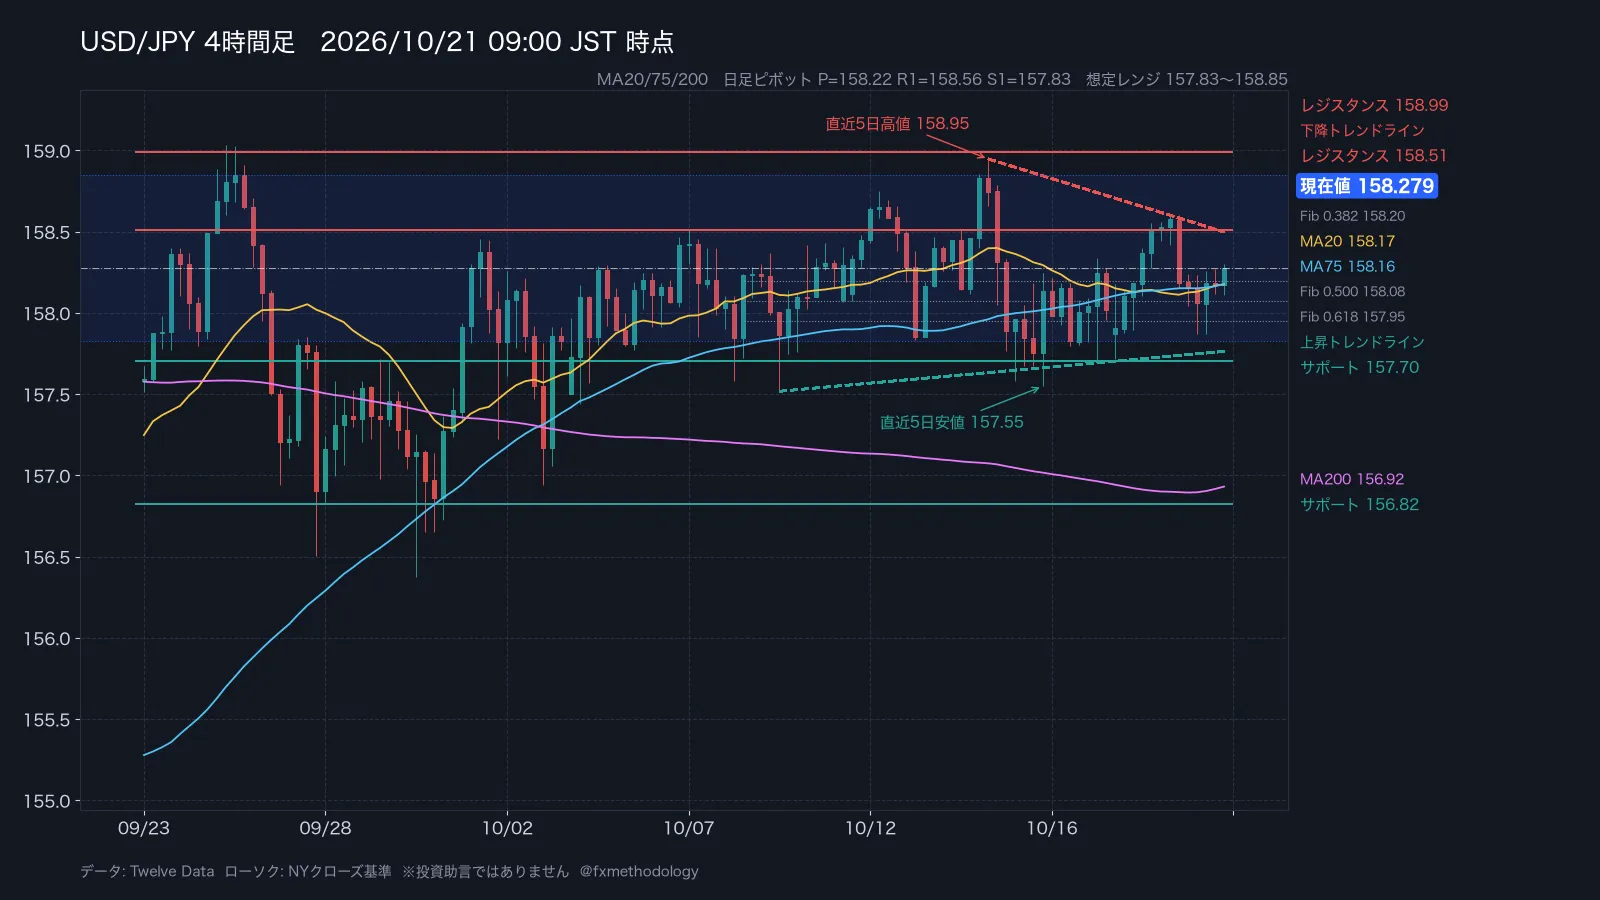Click the '158.5' price axis label
The image size is (1600, 900).
[47, 232]
